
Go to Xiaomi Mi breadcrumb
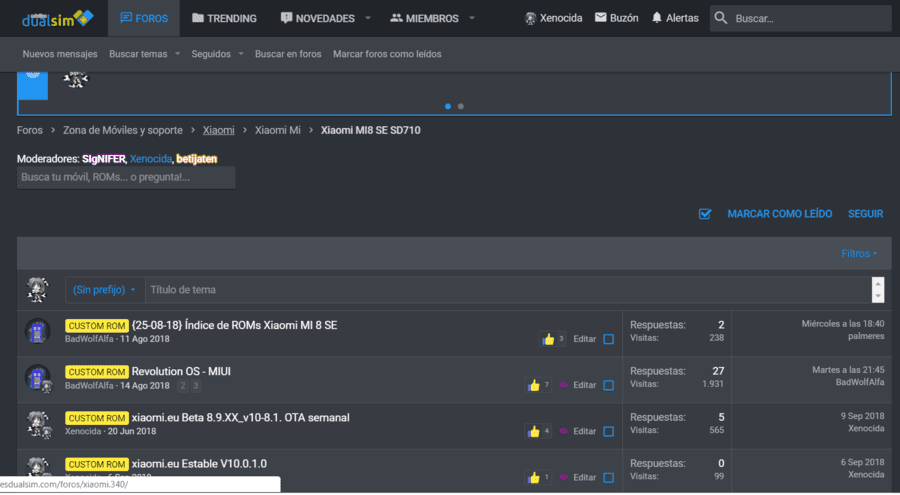pyautogui.click(x=278, y=130)
